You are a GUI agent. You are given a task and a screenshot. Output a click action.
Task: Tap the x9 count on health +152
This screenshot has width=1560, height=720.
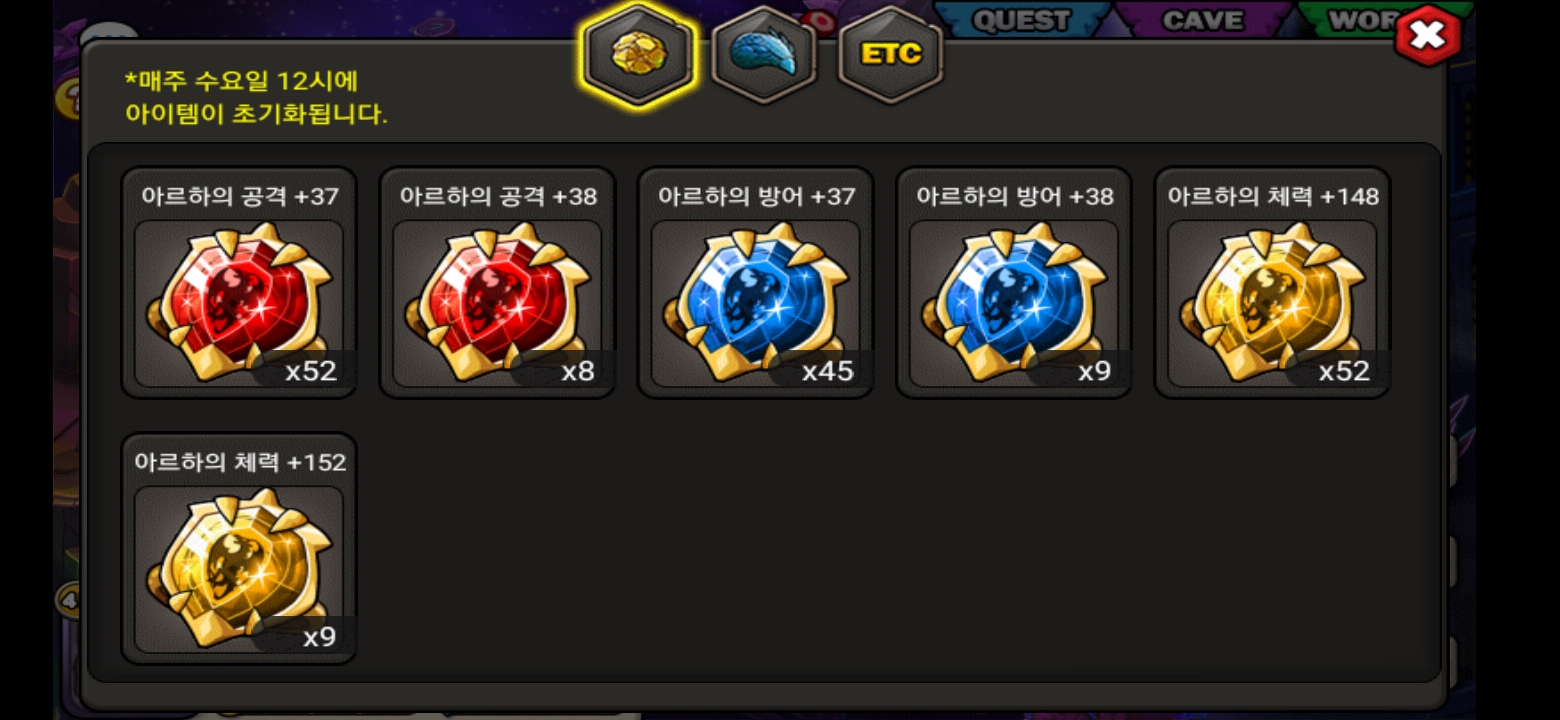(320, 637)
